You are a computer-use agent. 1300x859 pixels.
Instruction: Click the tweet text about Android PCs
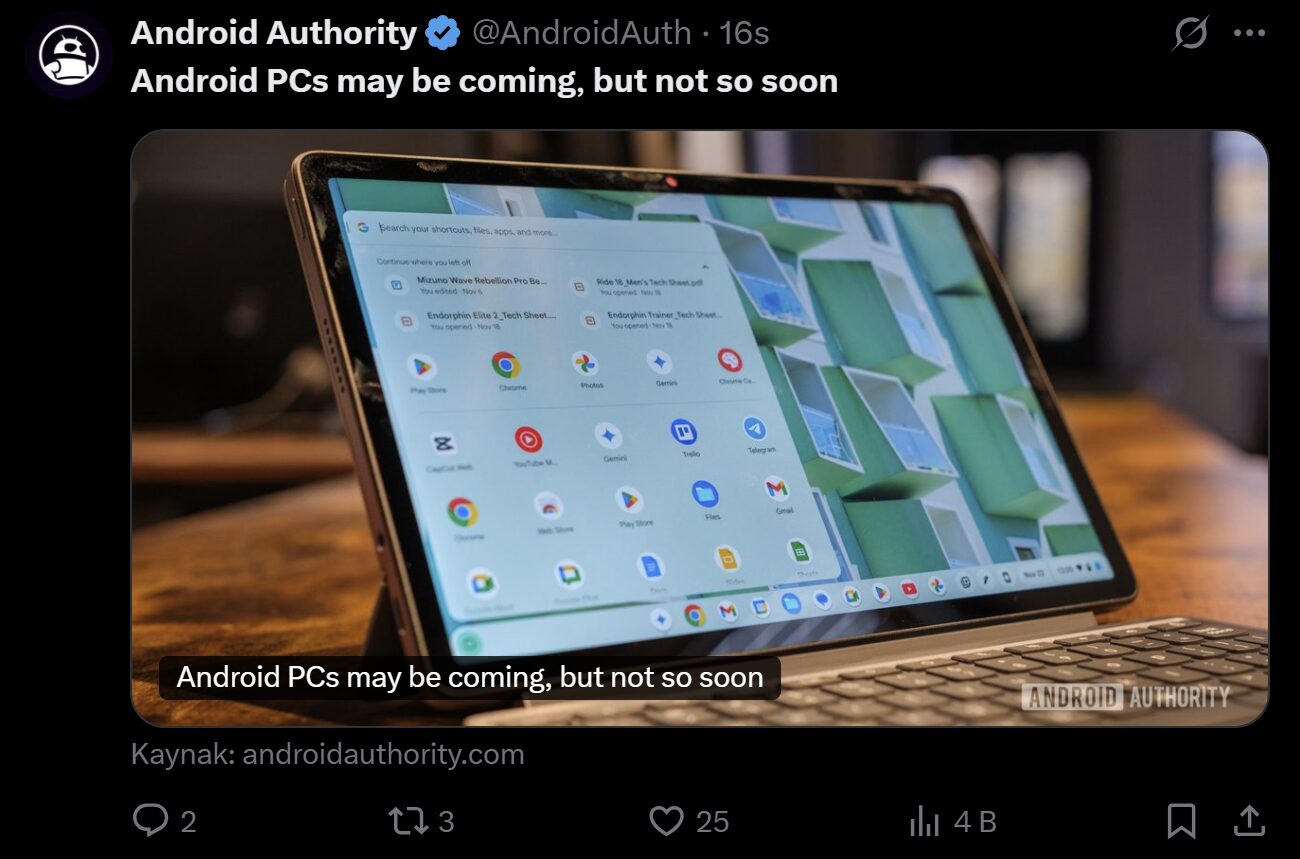point(484,81)
